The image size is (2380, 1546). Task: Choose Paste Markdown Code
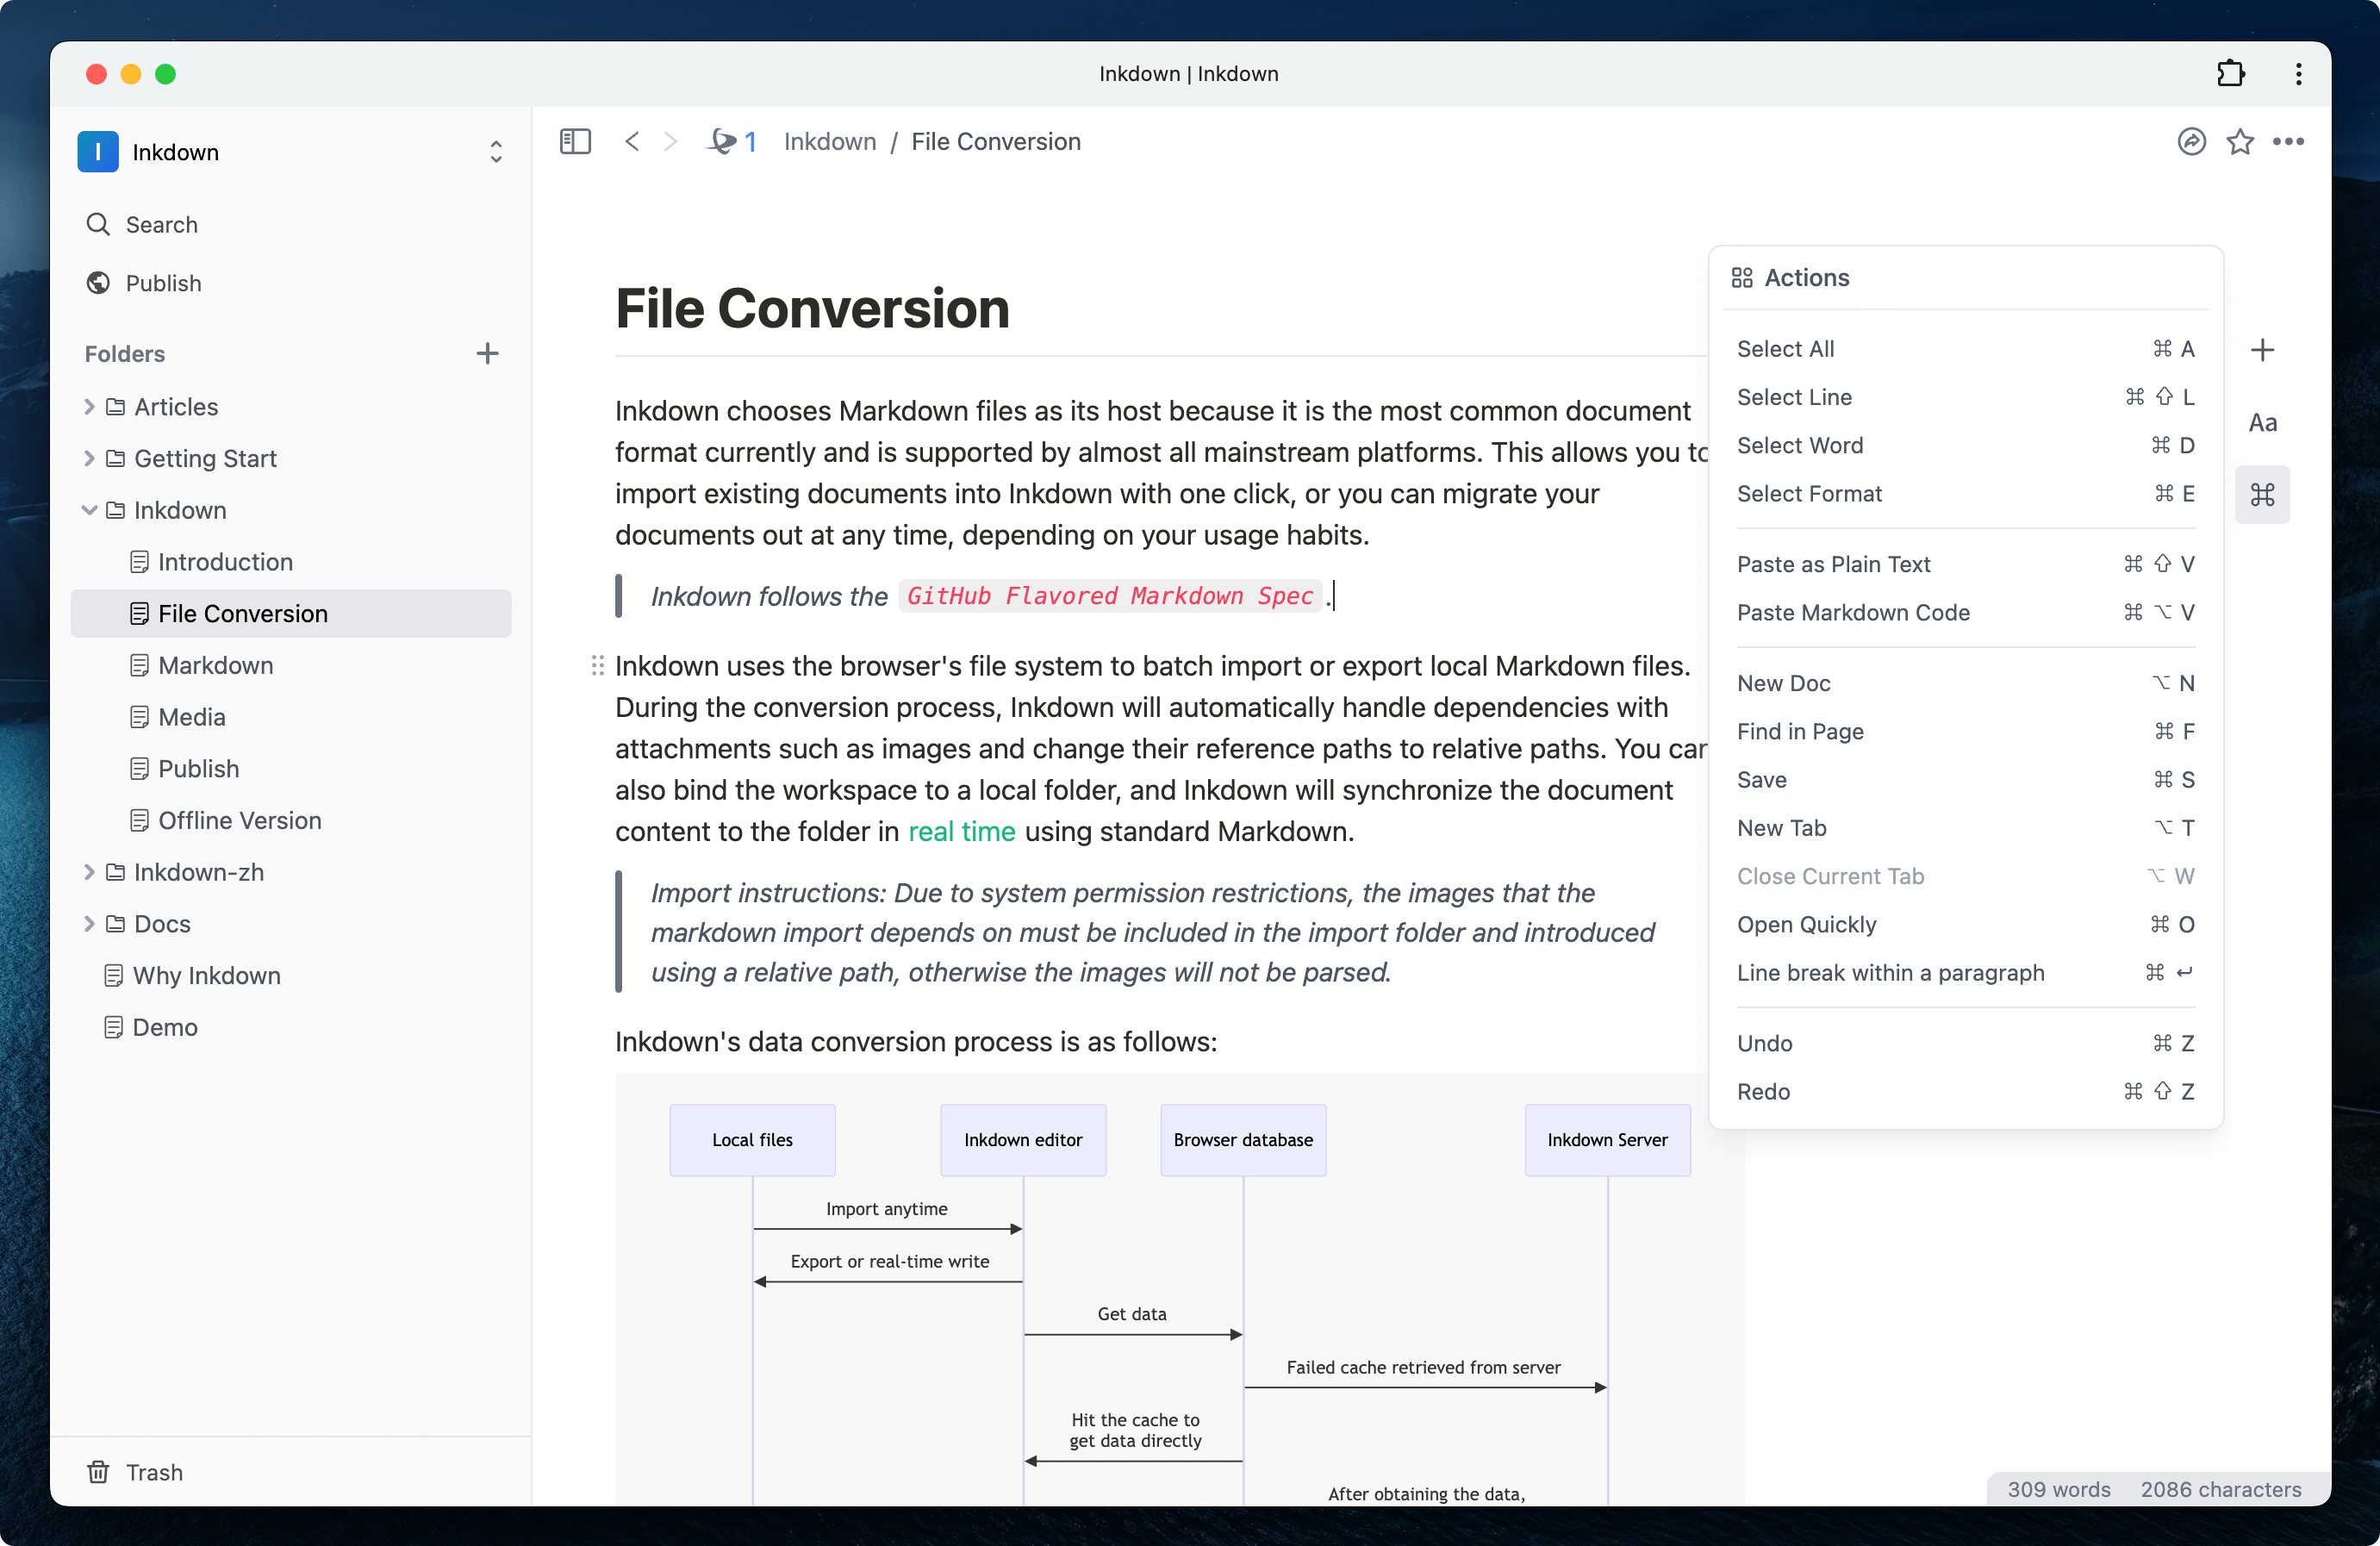(x=1965, y=612)
